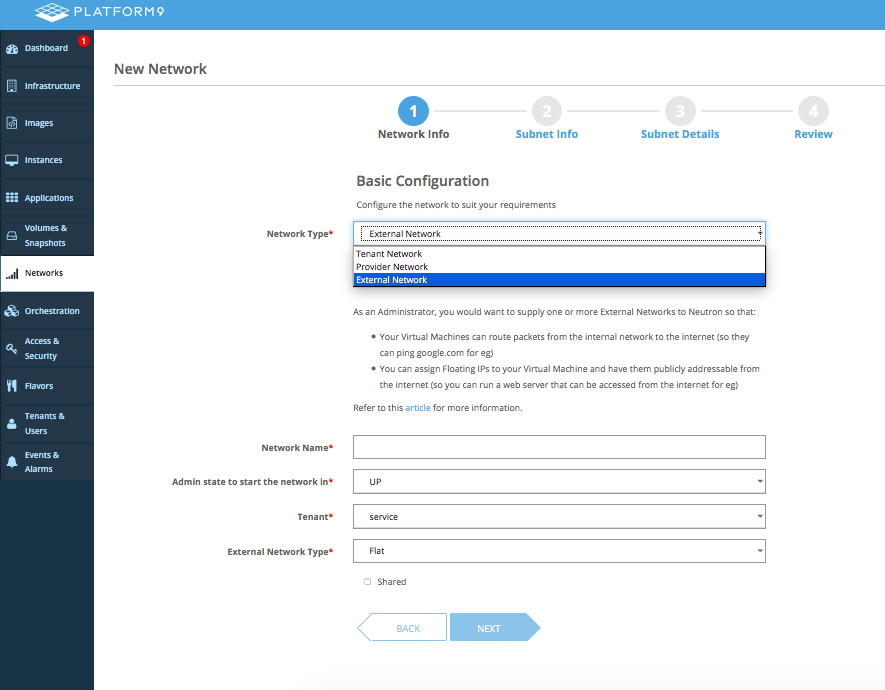Click the Network Name input field
The width and height of the screenshot is (885, 690).
pos(559,447)
